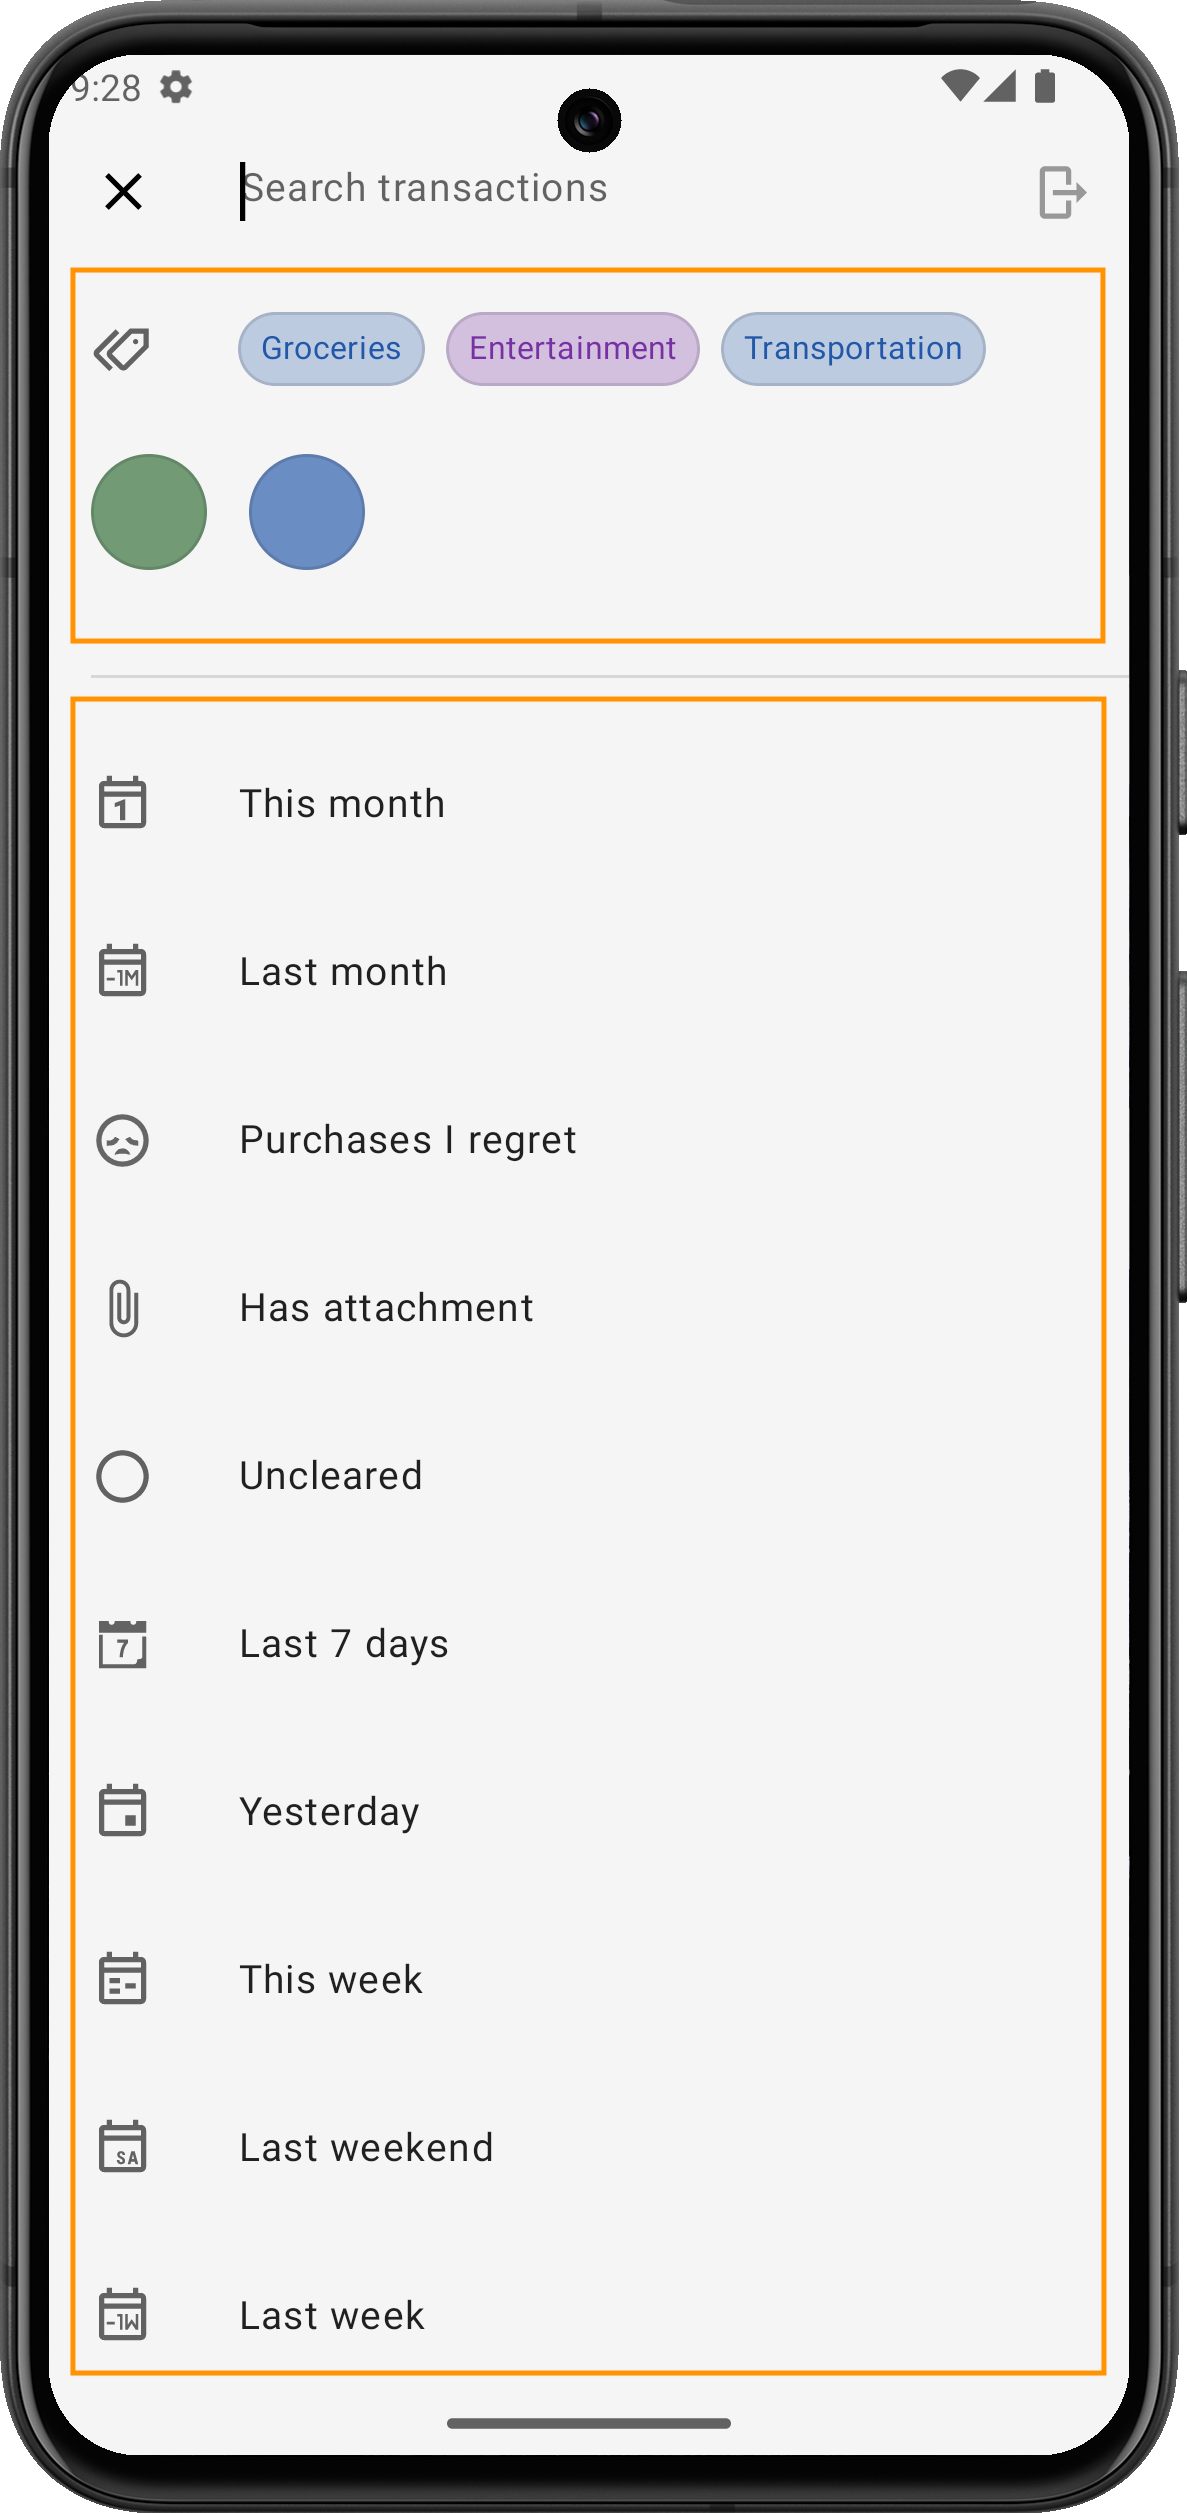Select the This week filter
The image size is (1187, 2513).
(331, 1980)
